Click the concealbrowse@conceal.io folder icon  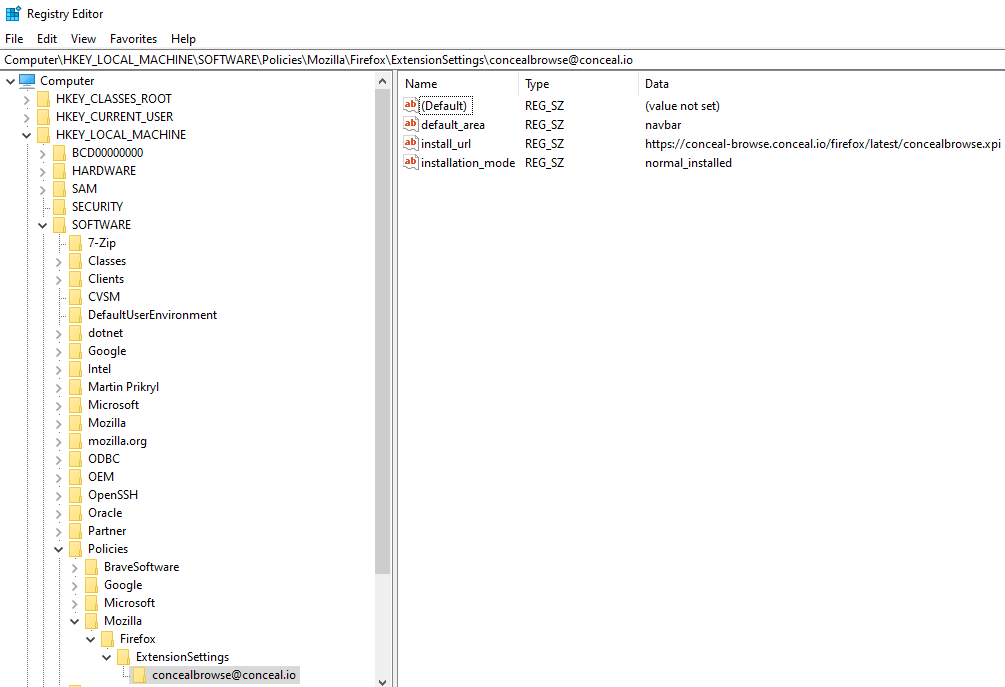point(140,675)
